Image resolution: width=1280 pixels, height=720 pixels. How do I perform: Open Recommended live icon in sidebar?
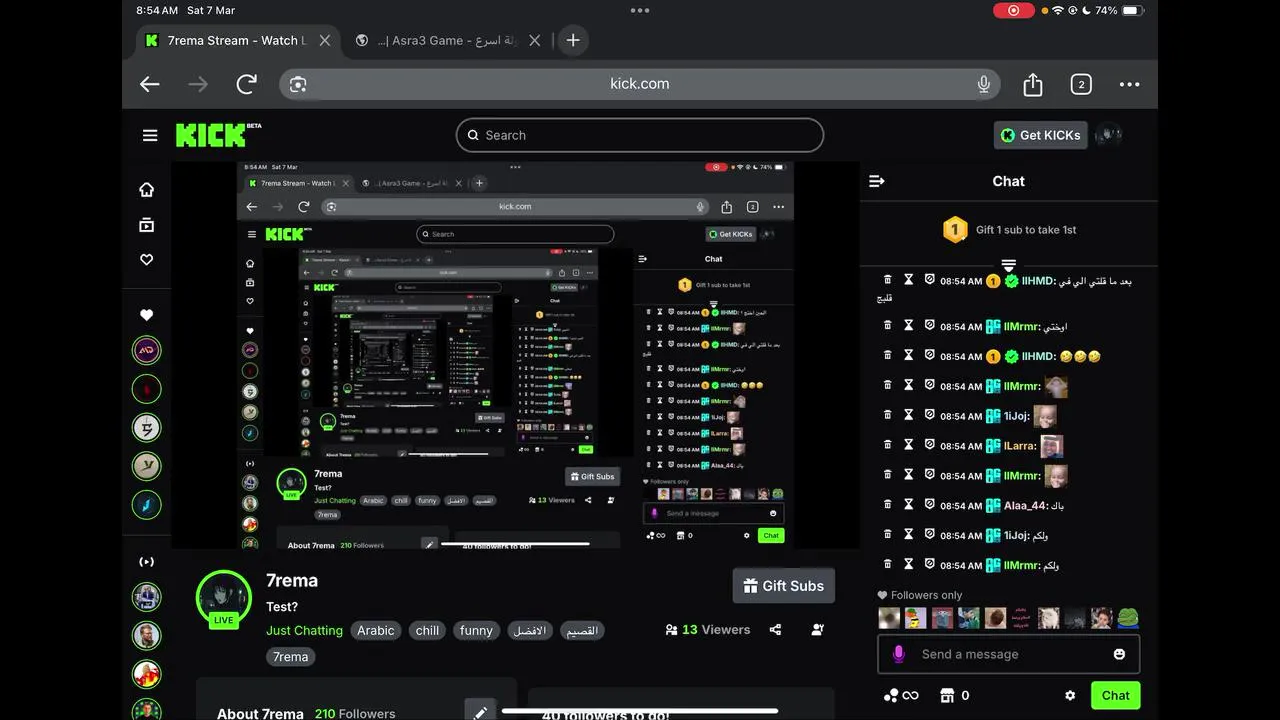pos(147,562)
